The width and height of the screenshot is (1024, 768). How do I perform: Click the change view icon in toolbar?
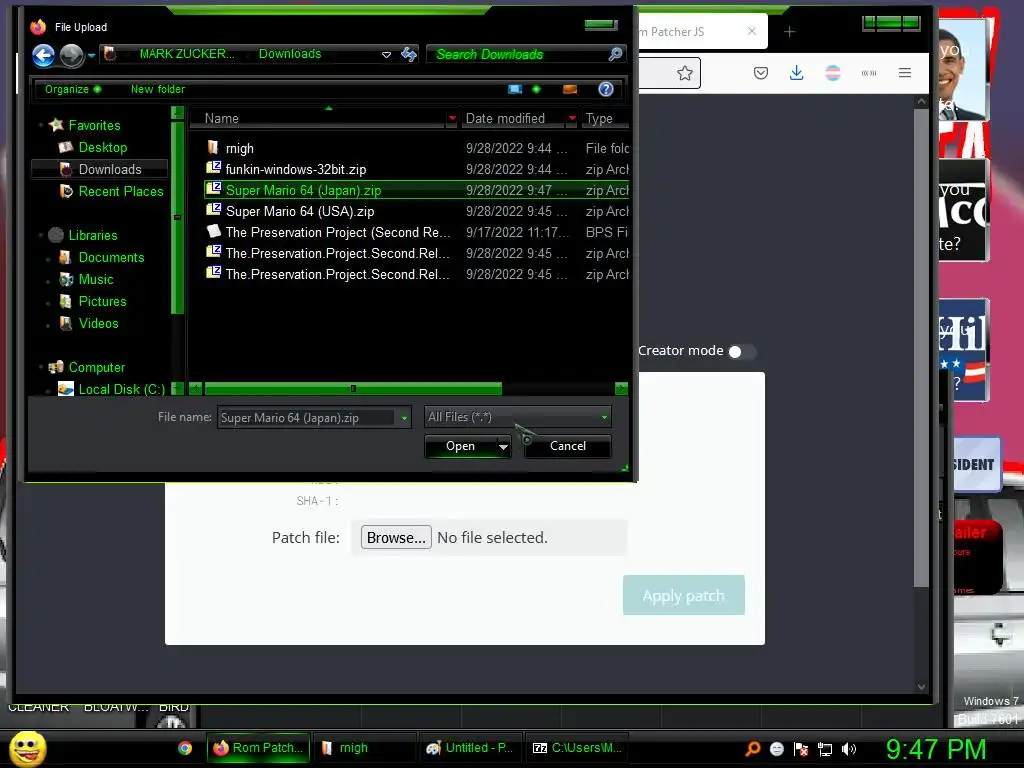coord(515,89)
